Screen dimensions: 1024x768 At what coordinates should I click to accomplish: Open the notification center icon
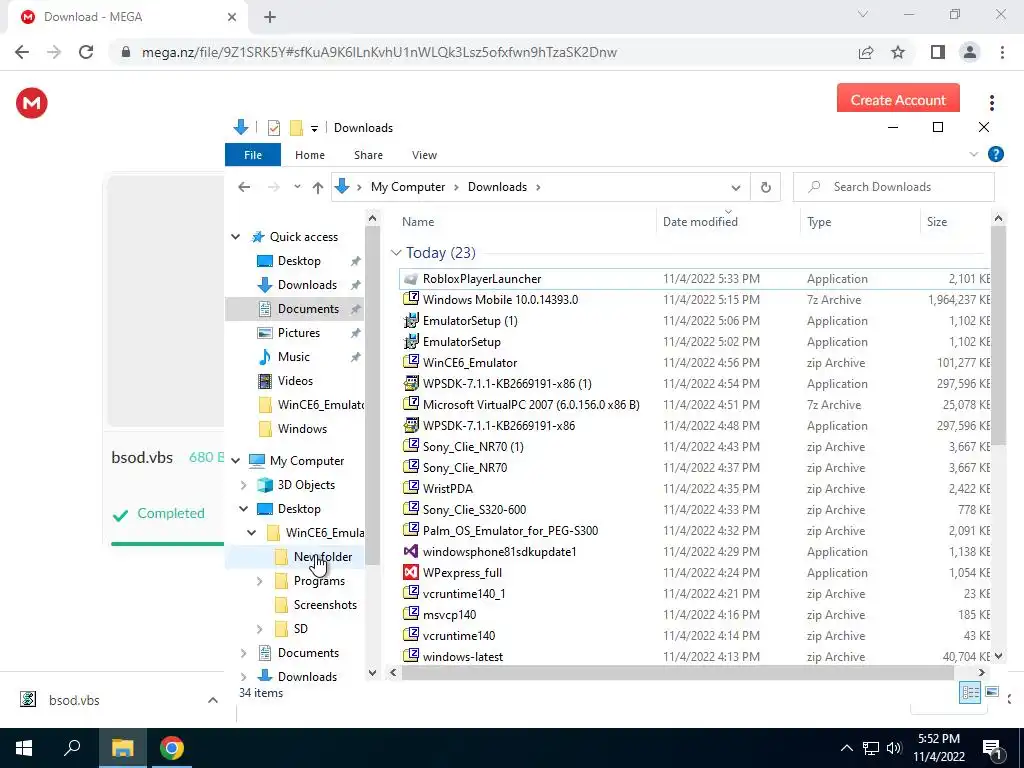tap(992, 748)
